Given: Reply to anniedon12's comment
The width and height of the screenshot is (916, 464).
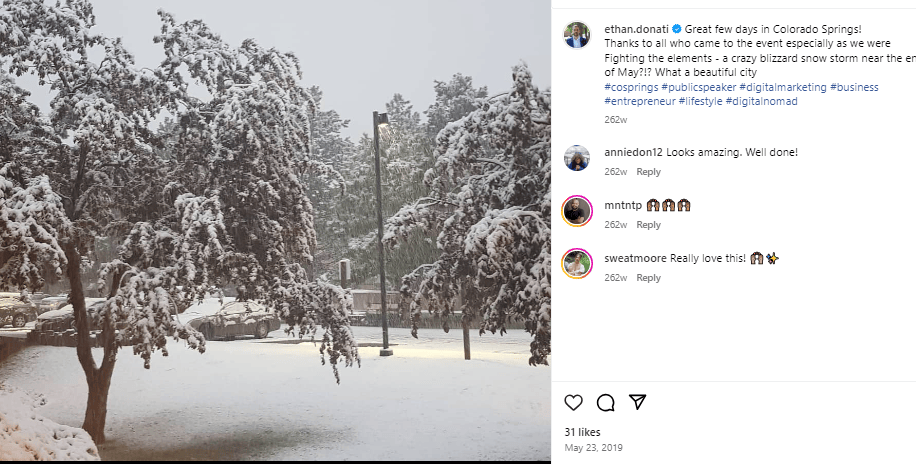Looking at the screenshot, I should [648, 172].
